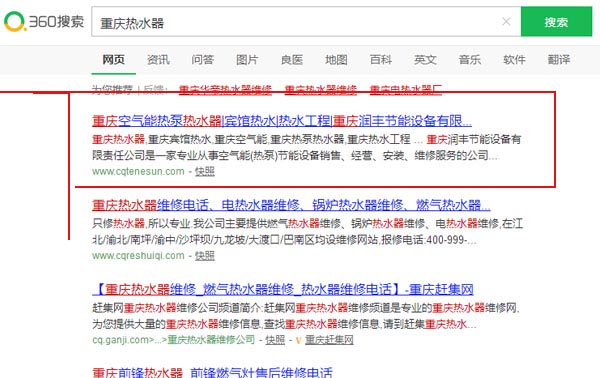Open the 重庆赶集网 热水器维修 result title
Viewport: 600px width, 378px height.
[283, 289]
